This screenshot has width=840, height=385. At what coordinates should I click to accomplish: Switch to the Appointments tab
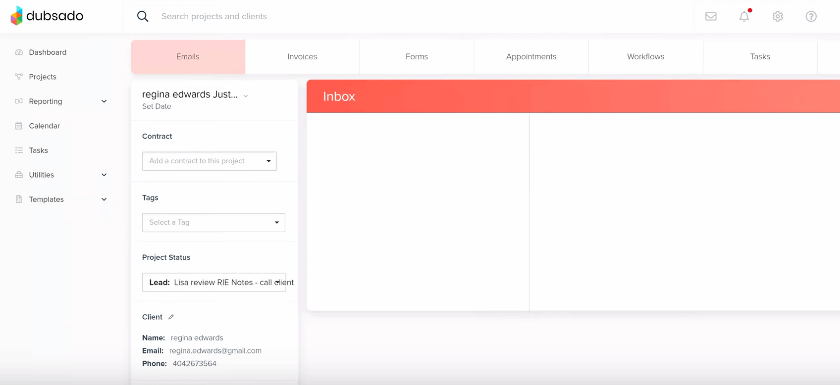point(531,57)
